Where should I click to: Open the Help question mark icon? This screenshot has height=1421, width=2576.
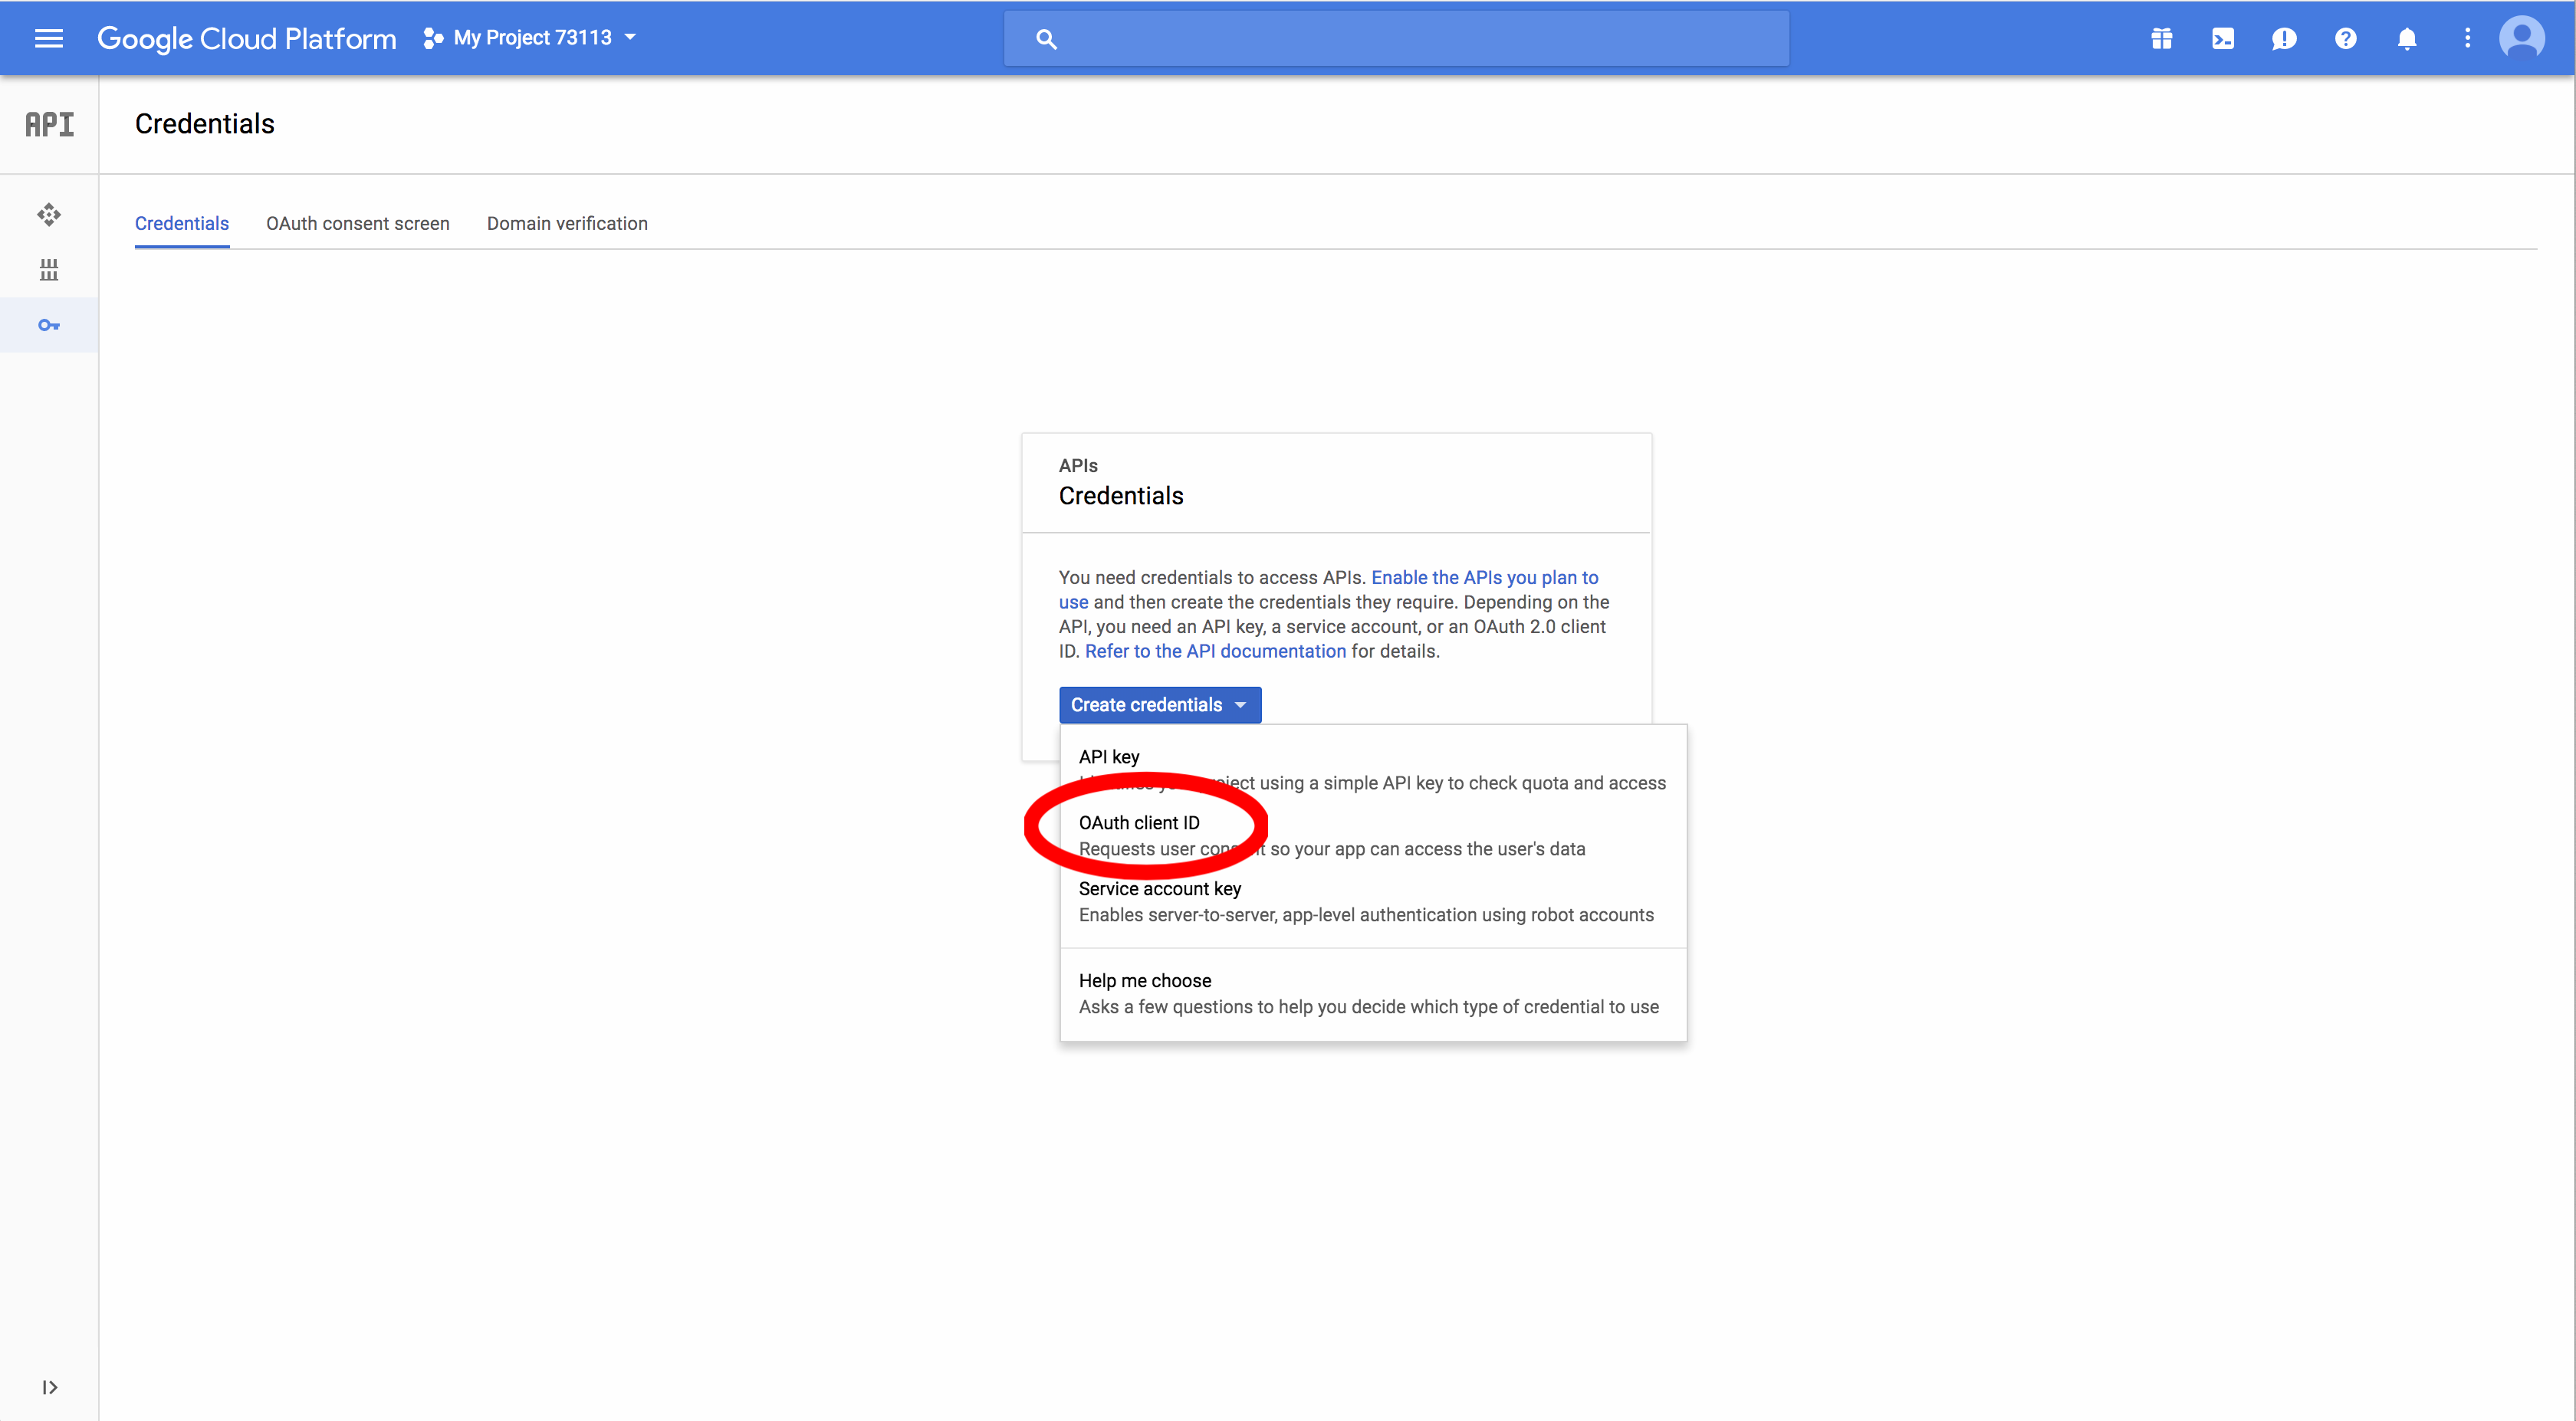(2346, 38)
